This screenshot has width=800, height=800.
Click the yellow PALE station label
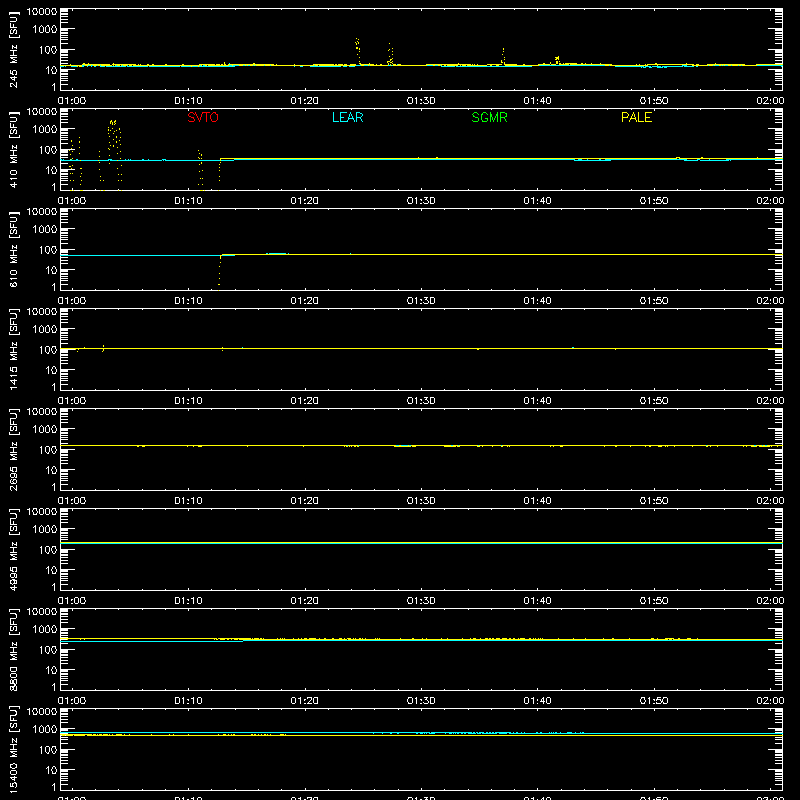pyautogui.click(x=636, y=117)
